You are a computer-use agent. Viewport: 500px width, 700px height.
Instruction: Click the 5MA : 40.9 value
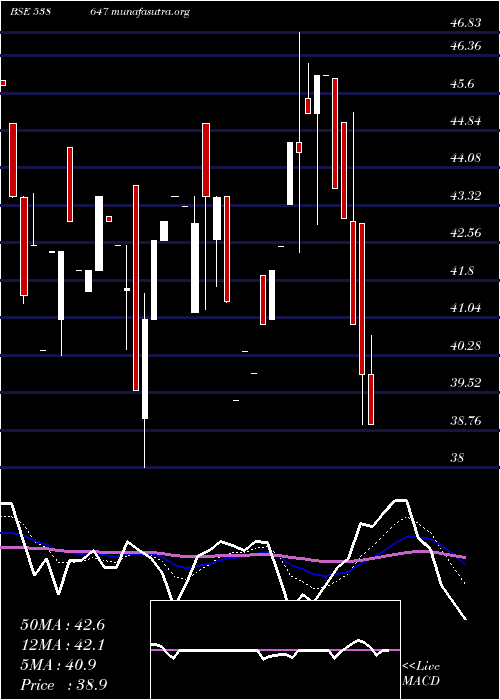tap(58, 665)
